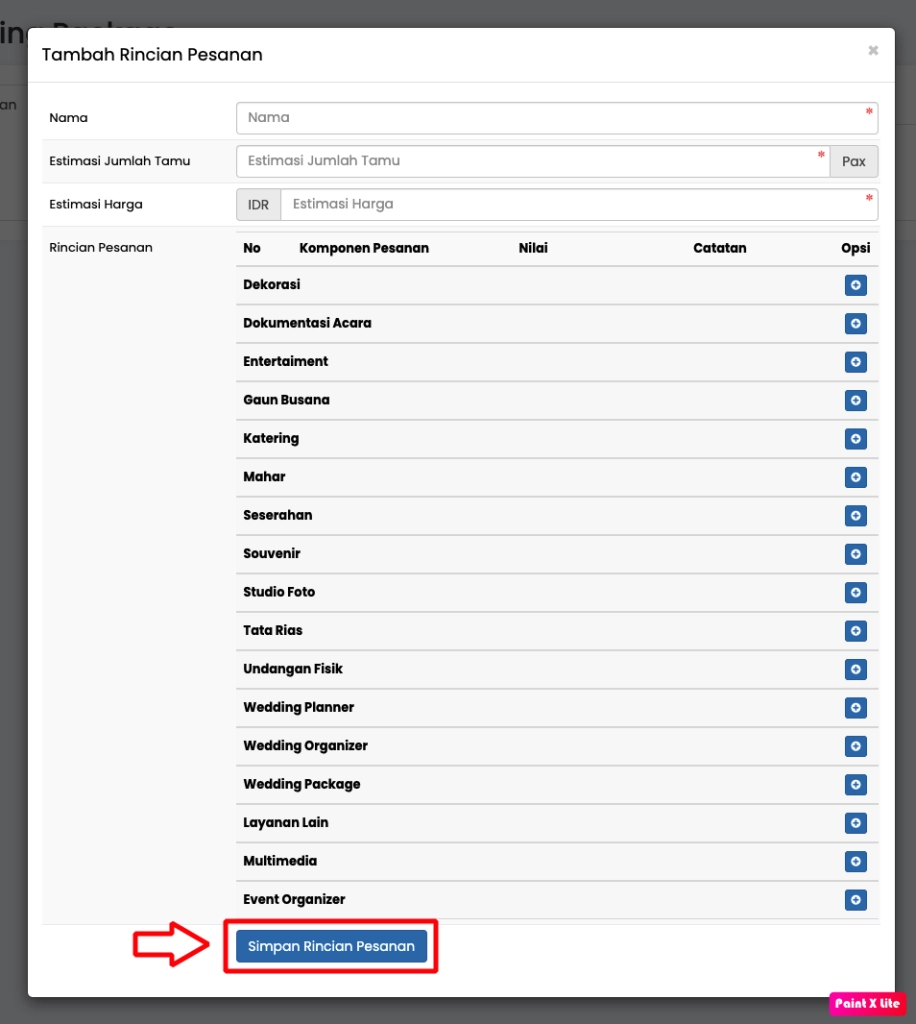Click the Nama input field

click(556, 117)
